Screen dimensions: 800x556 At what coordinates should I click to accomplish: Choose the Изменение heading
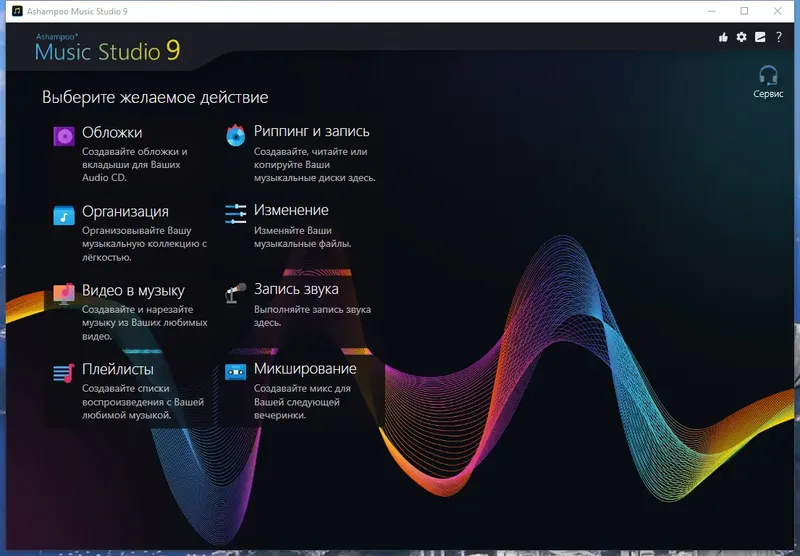291,210
